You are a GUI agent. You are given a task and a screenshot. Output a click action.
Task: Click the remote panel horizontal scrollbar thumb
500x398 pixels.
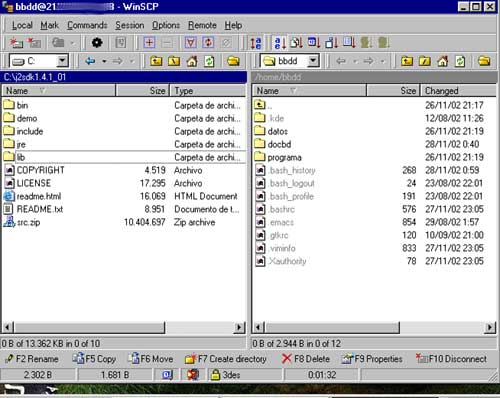coord(332,327)
